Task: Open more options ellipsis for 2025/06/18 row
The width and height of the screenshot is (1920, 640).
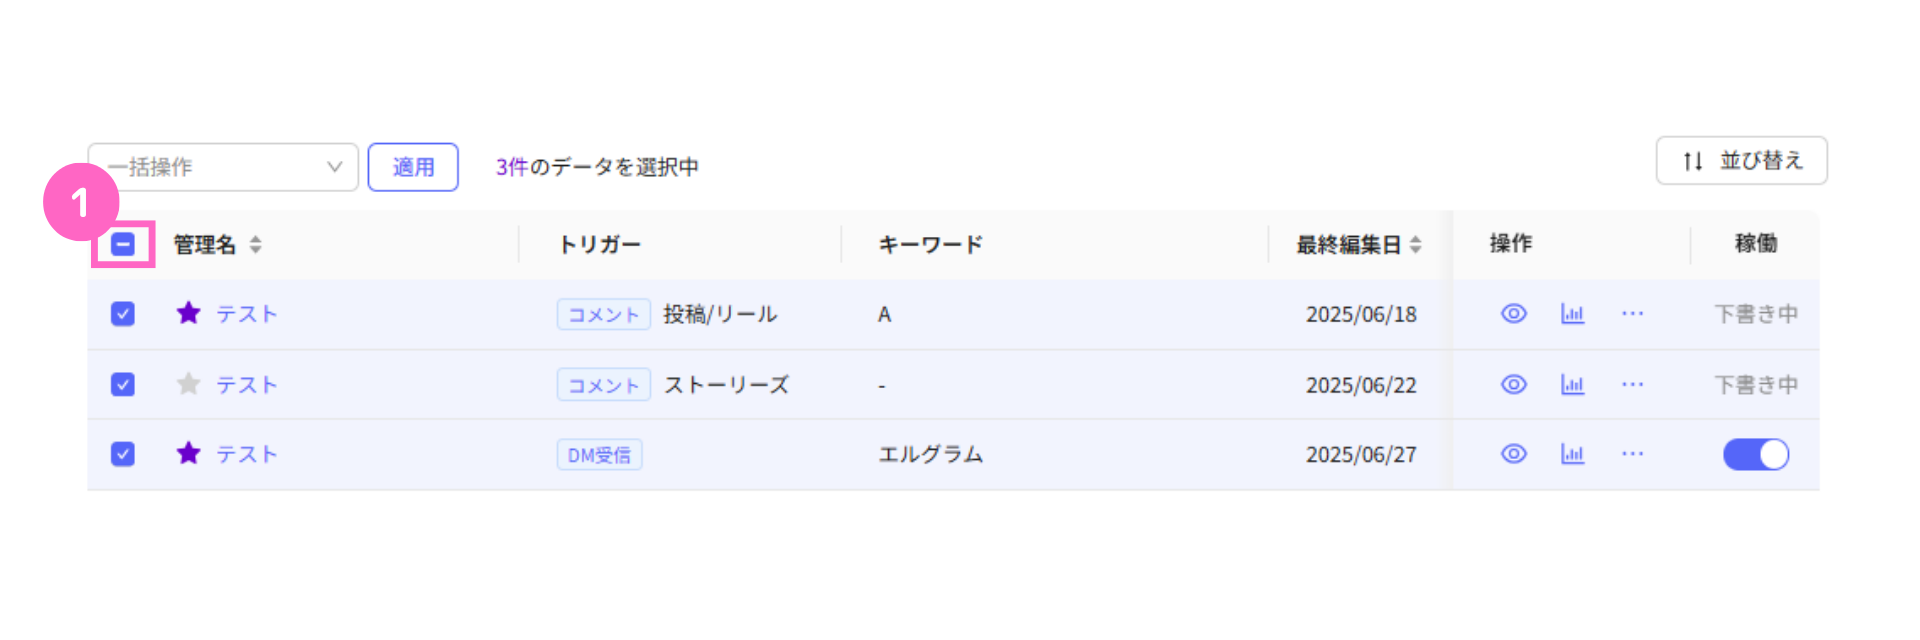Action: pos(1633,314)
